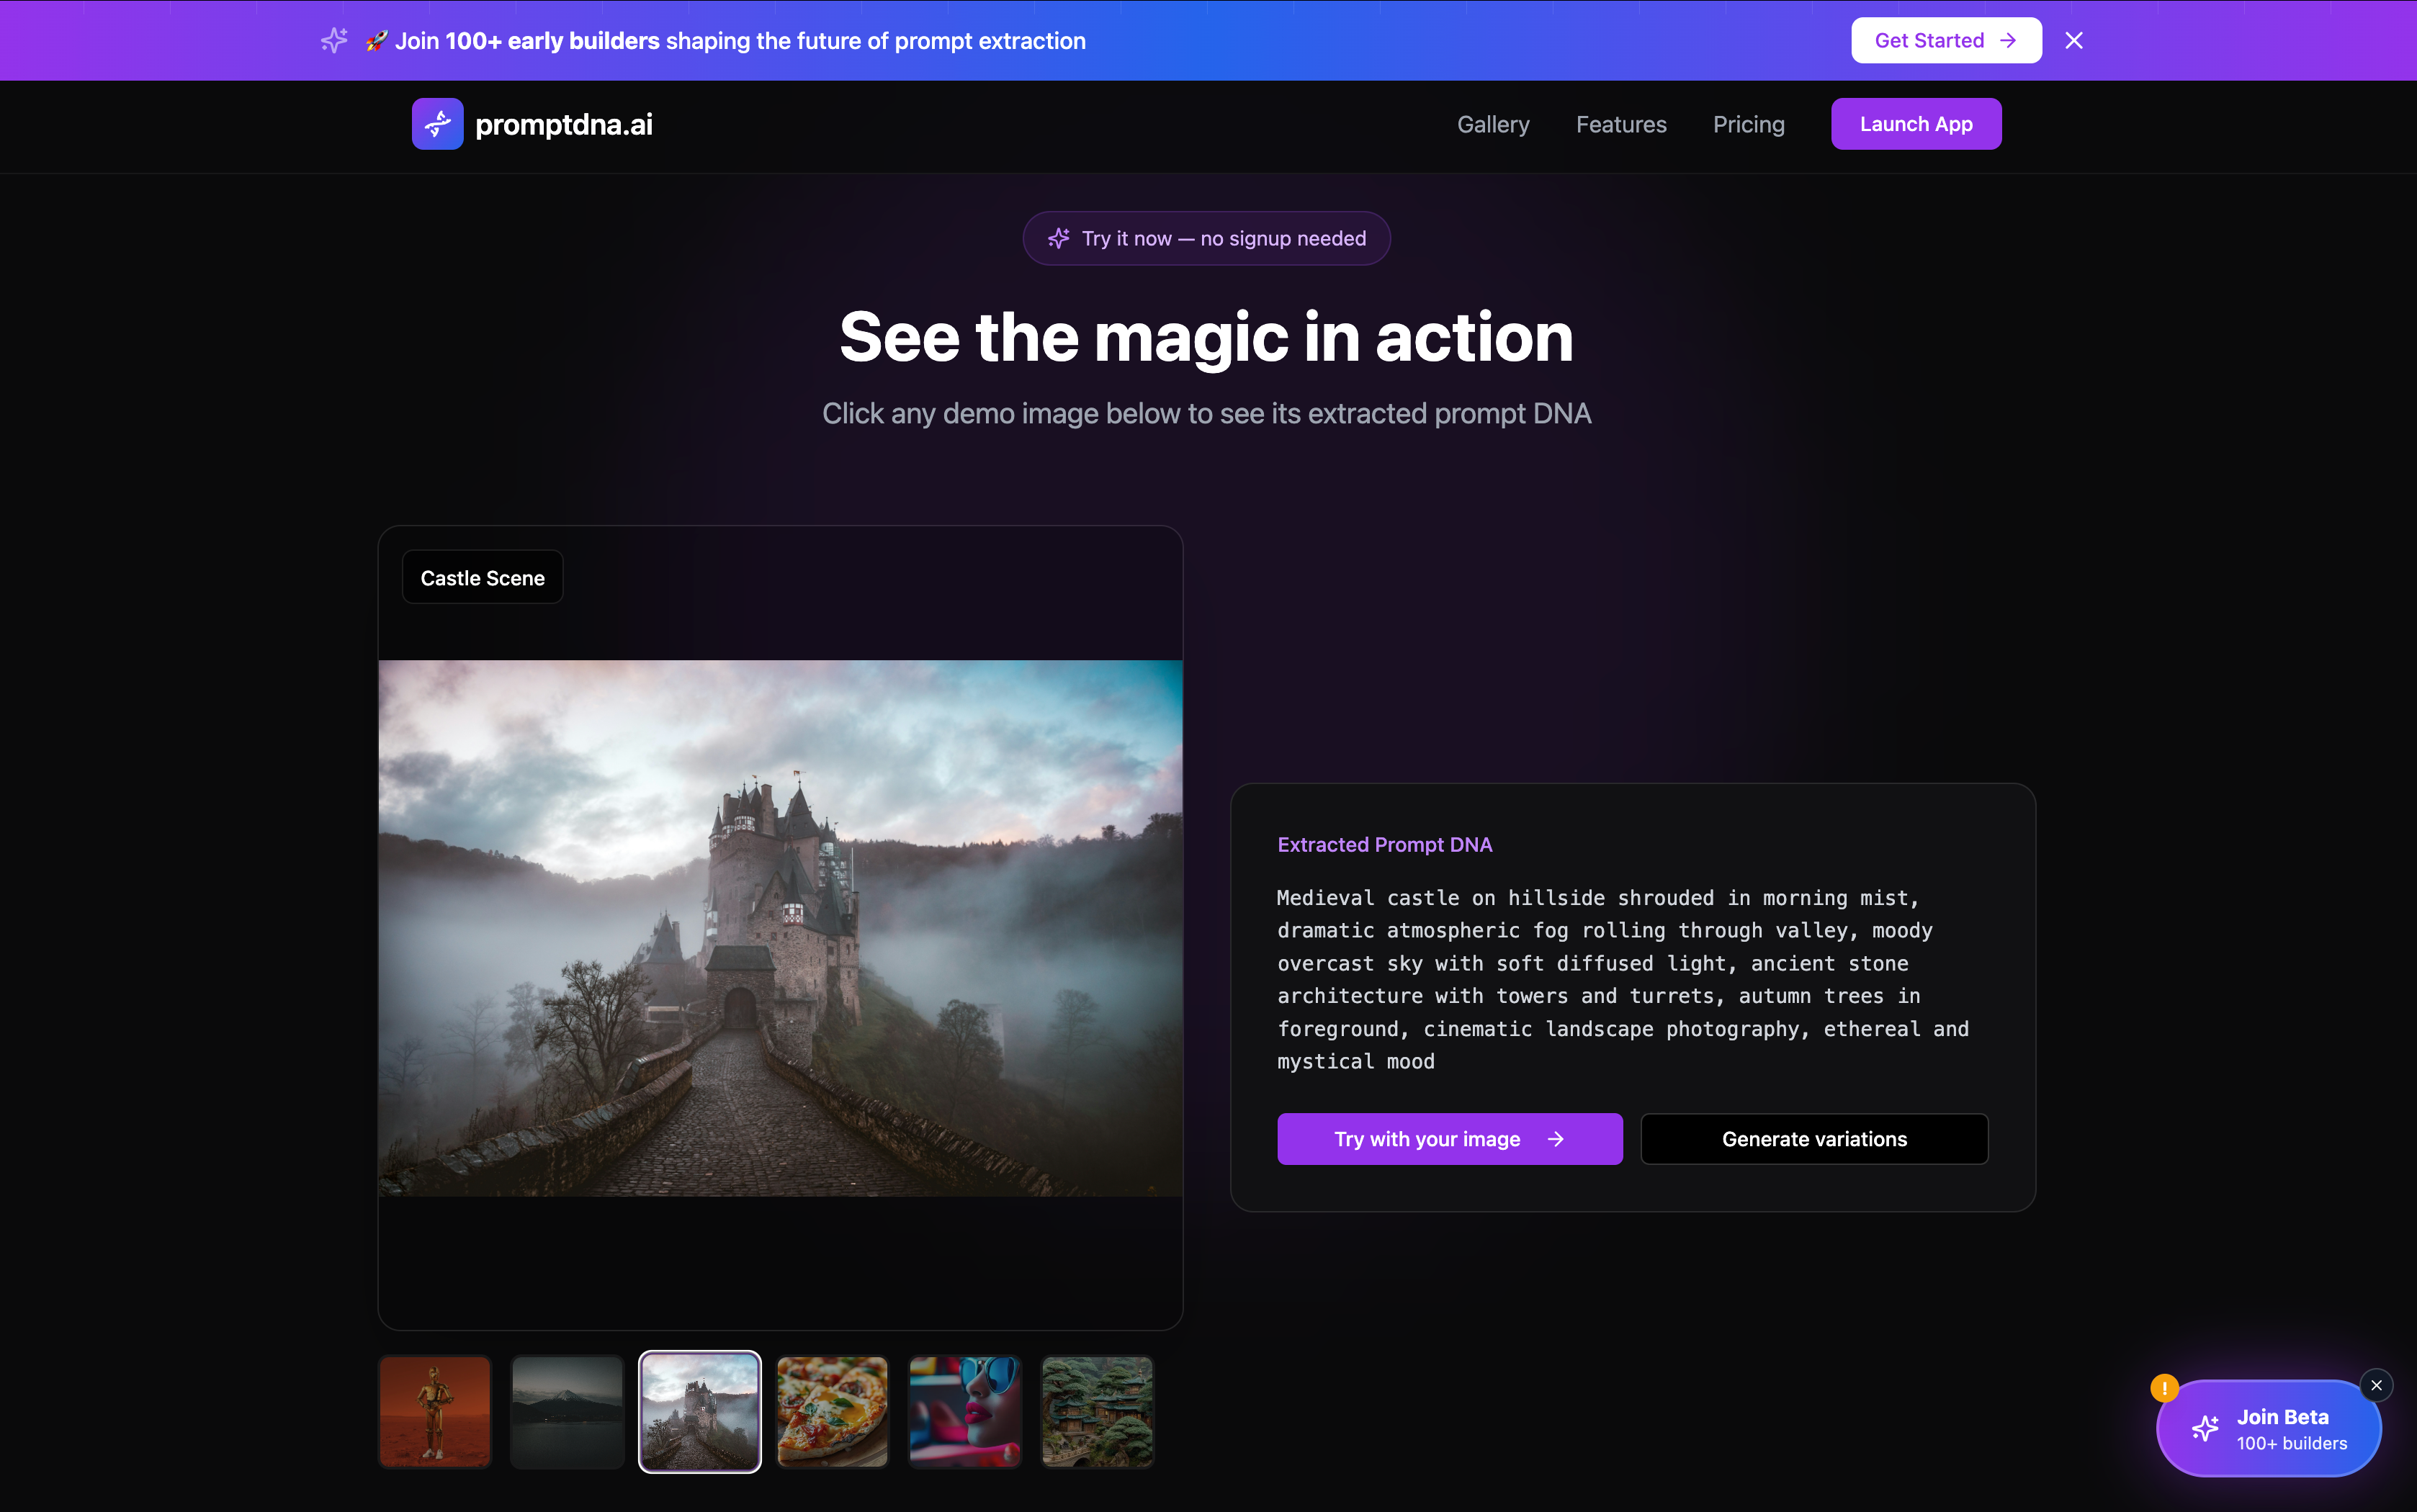Open the Gallery nav link
The image size is (2417, 1512).
pyautogui.click(x=1492, y=124)
